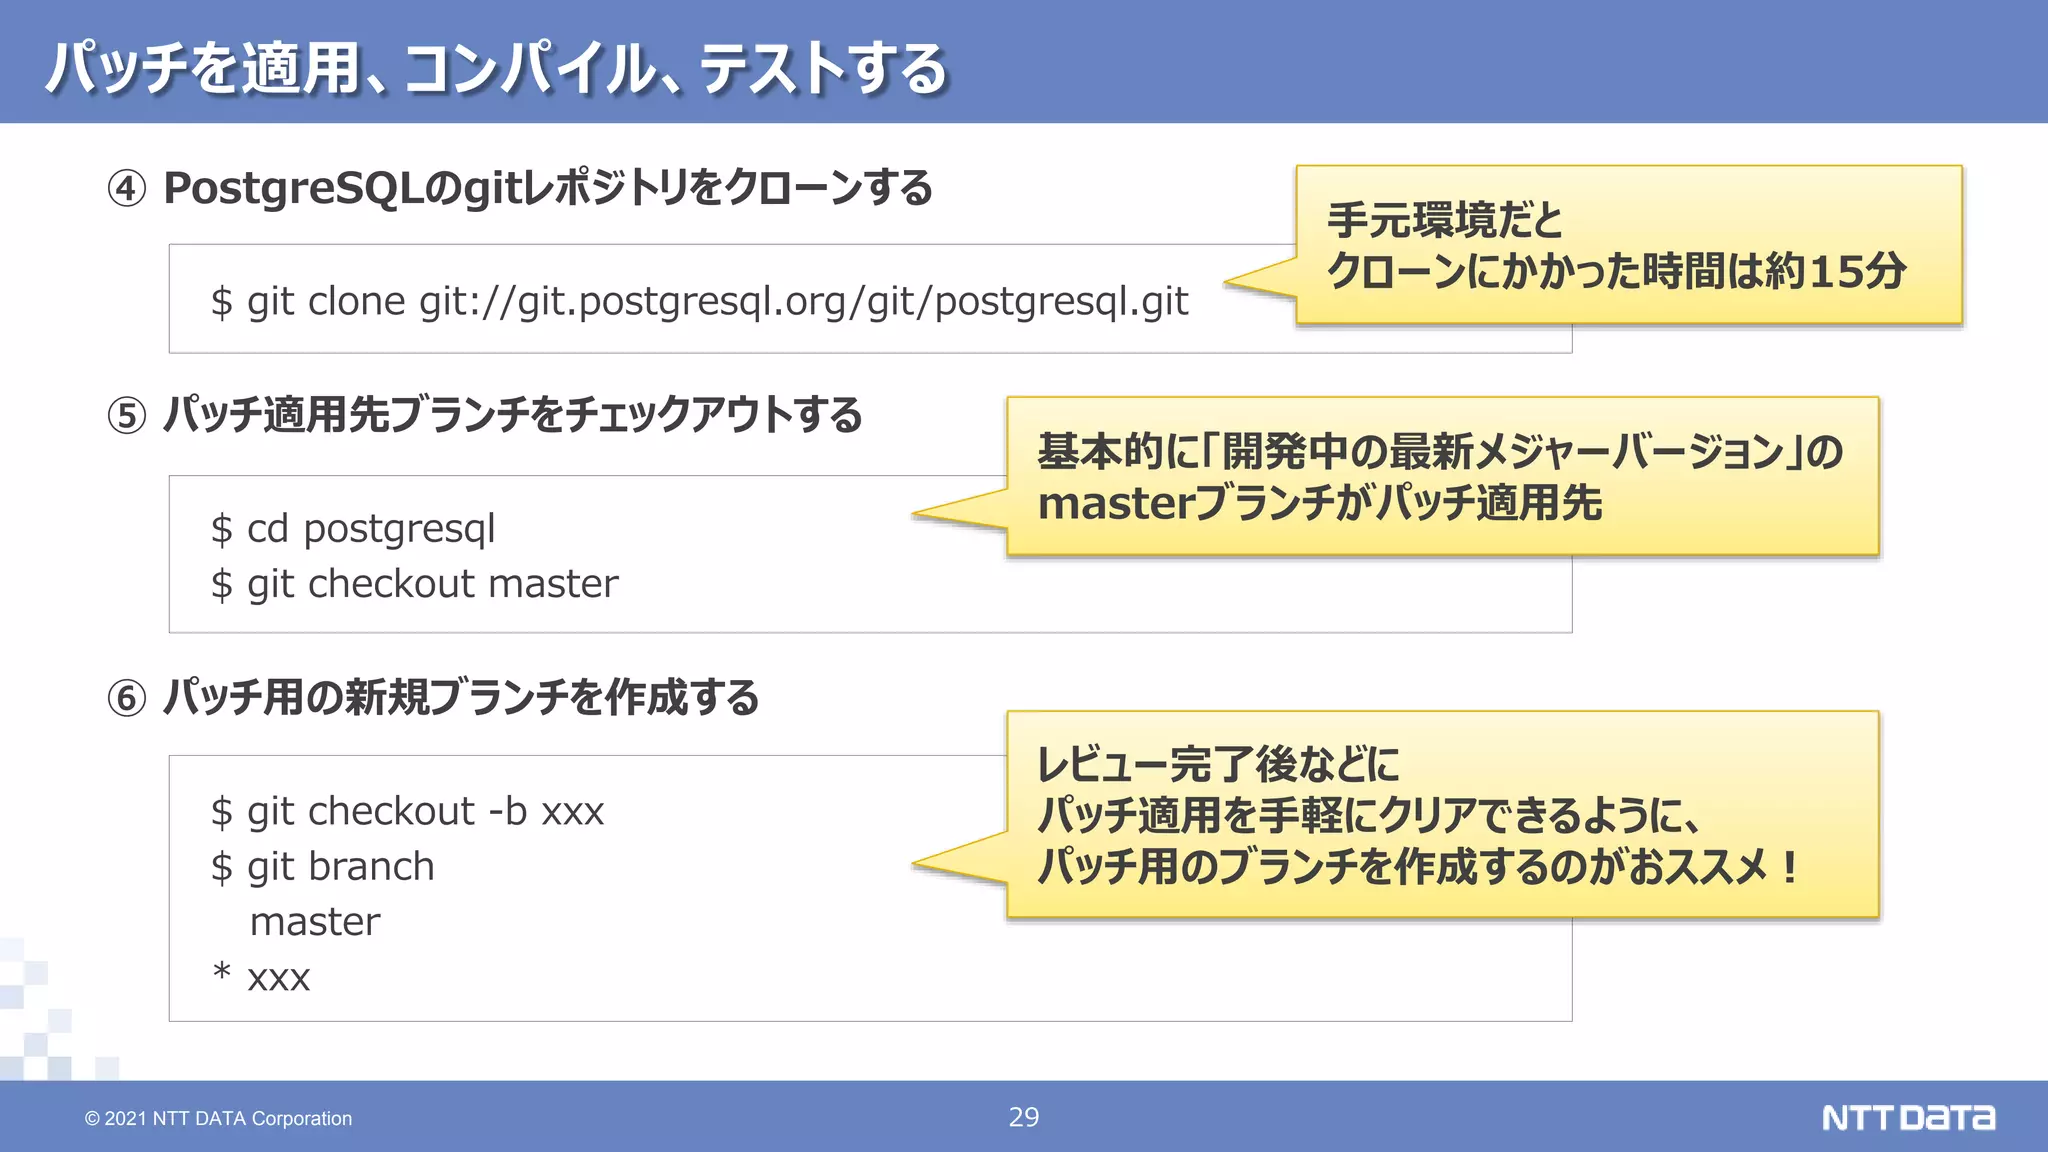Click the callout line 手元環境だと
This screenshot has height=1152, width=2048.
(1444, 220)
